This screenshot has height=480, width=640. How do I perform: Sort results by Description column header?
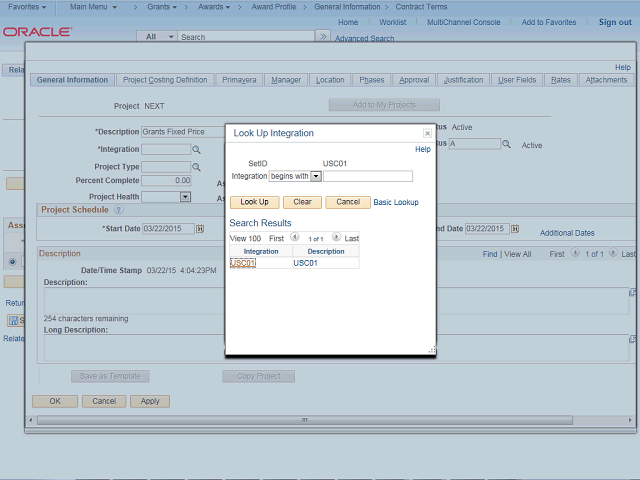tap(326, 251)
